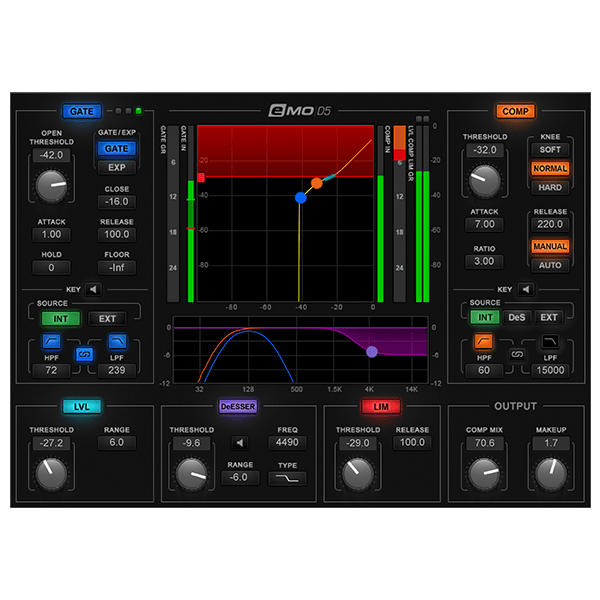Click the Gate ATTACK value 1.00
This screenshot has width=600, height=600.
51,234
